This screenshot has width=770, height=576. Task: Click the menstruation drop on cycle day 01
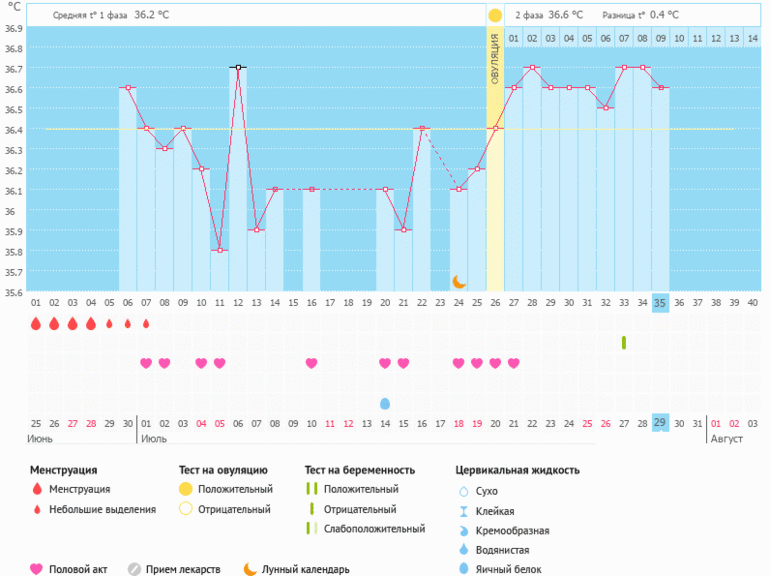pos(36,324)
